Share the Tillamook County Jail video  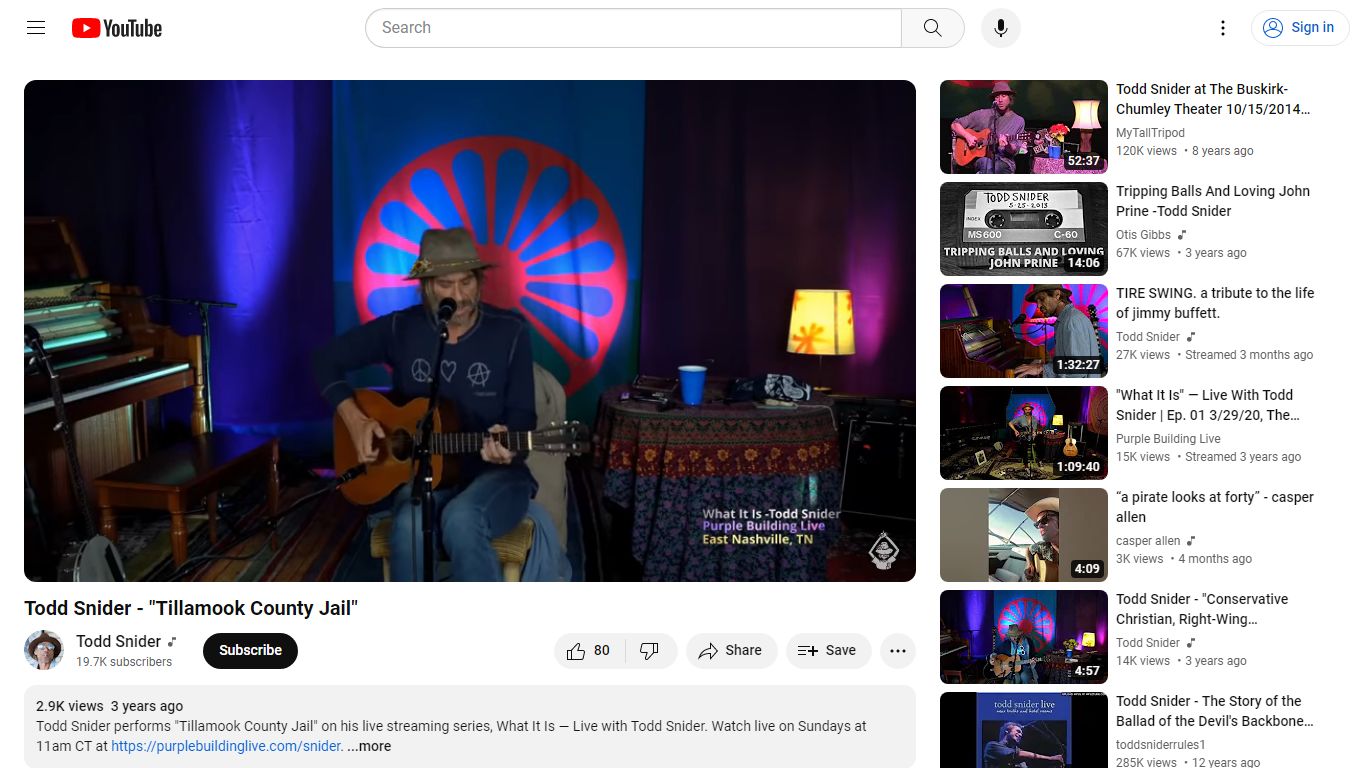731,651
